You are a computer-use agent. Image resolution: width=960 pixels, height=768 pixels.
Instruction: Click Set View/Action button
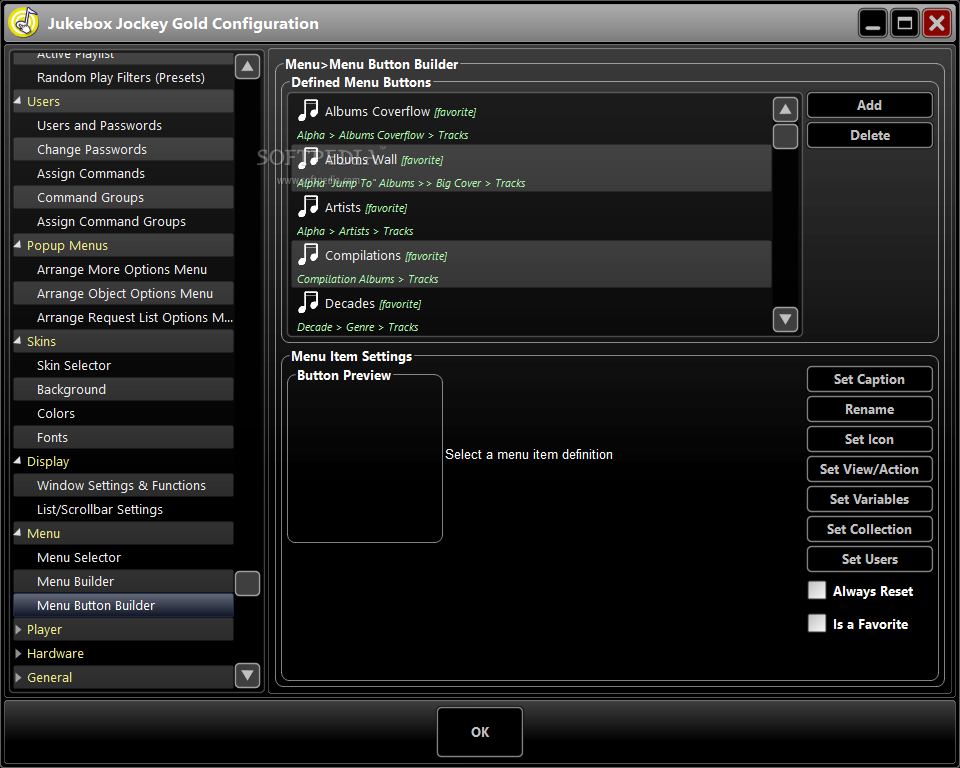click(x=869, y=469)
